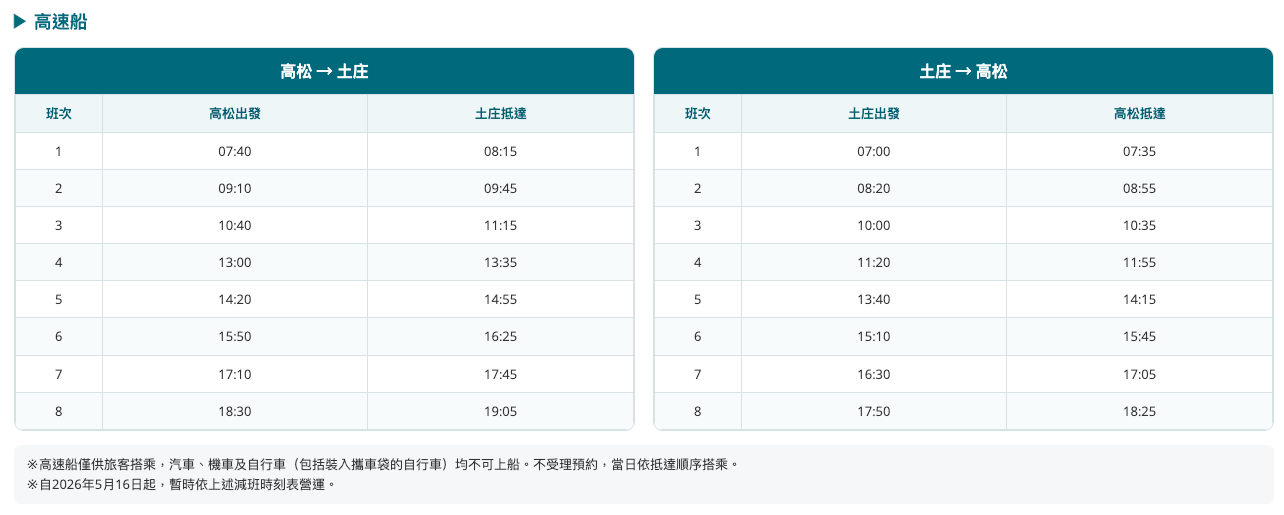Choose the 14:55 time cell
This screenshot has width=1284, height=515.
[500, 299]
